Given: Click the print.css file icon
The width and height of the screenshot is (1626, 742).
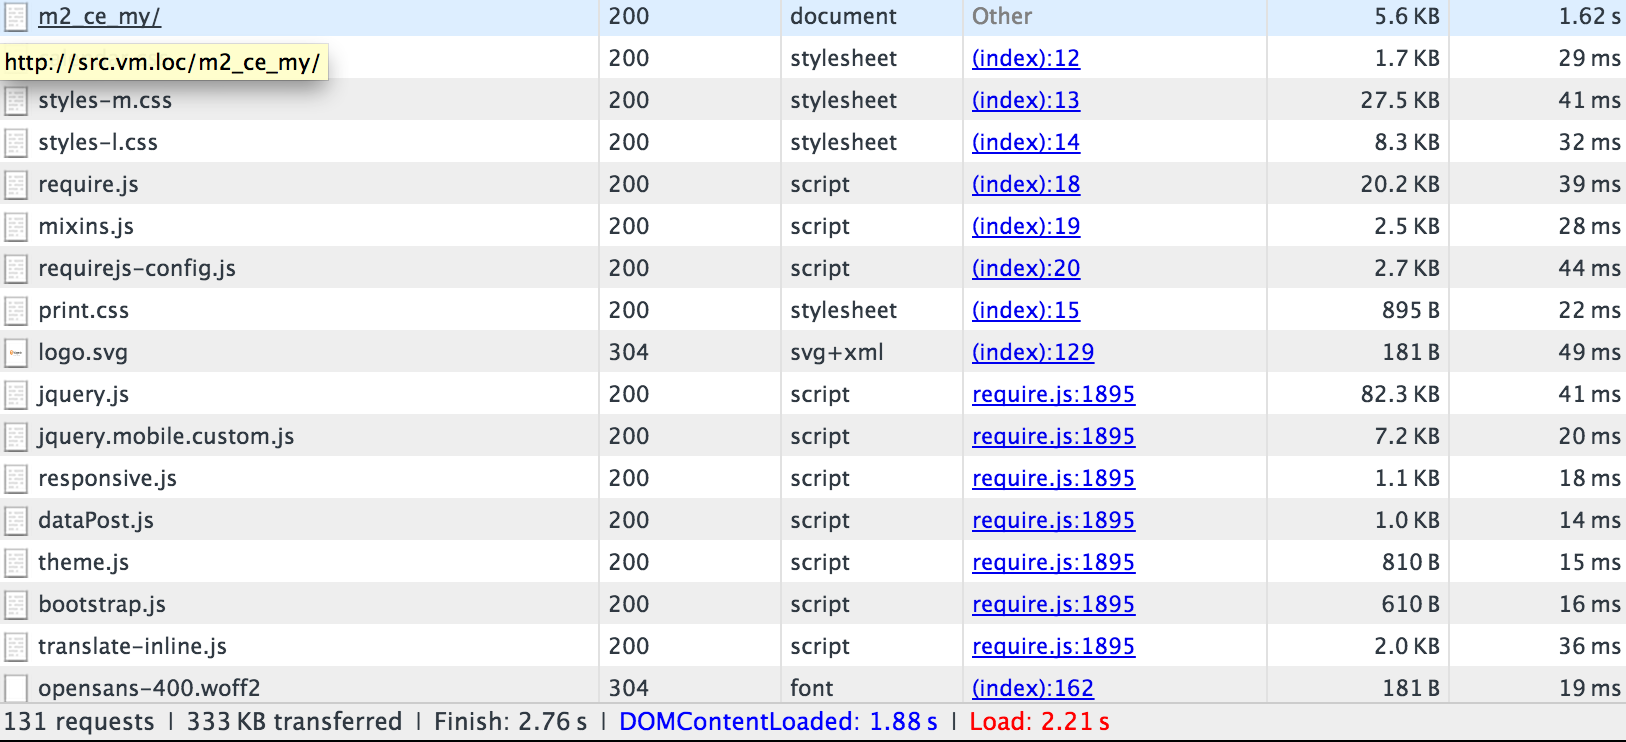Looking at the screenshot, I should [x=16, y=310].
